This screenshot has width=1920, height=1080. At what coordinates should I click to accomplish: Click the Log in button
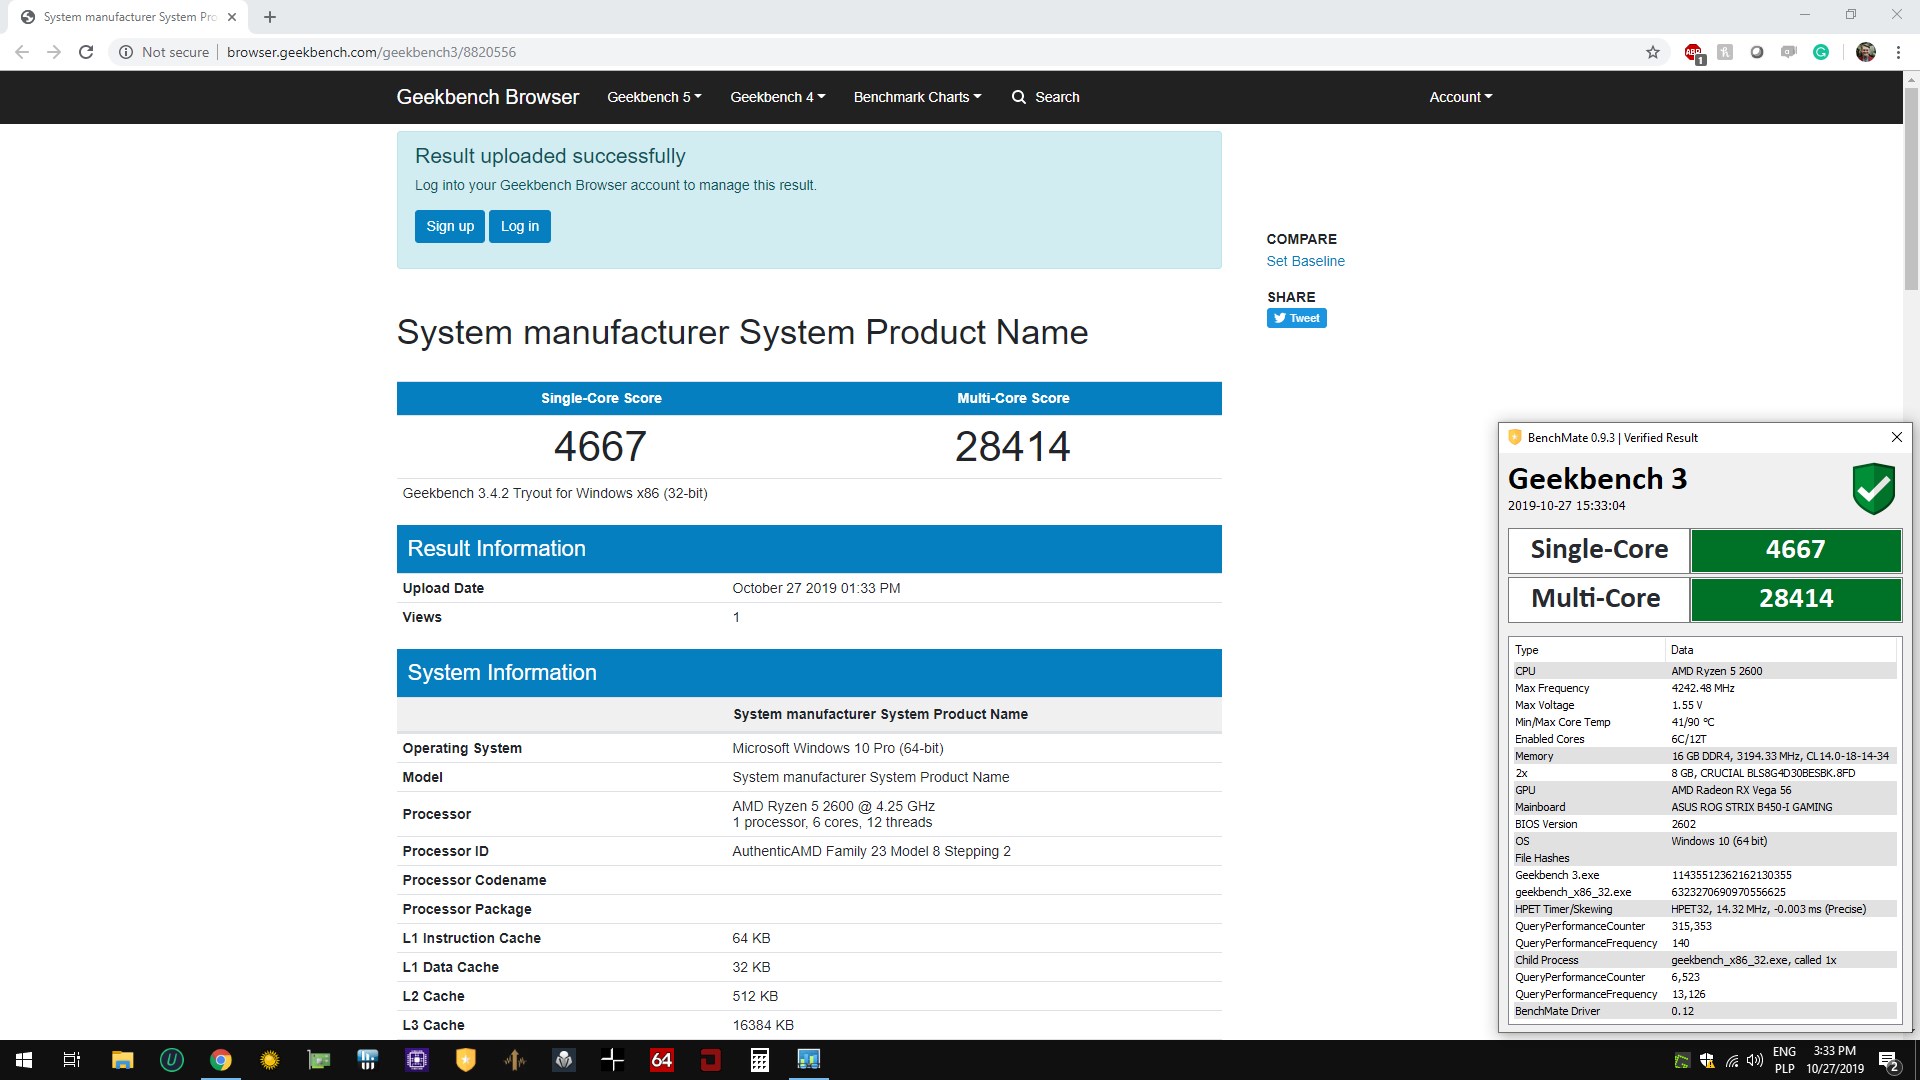click(520, 226)
